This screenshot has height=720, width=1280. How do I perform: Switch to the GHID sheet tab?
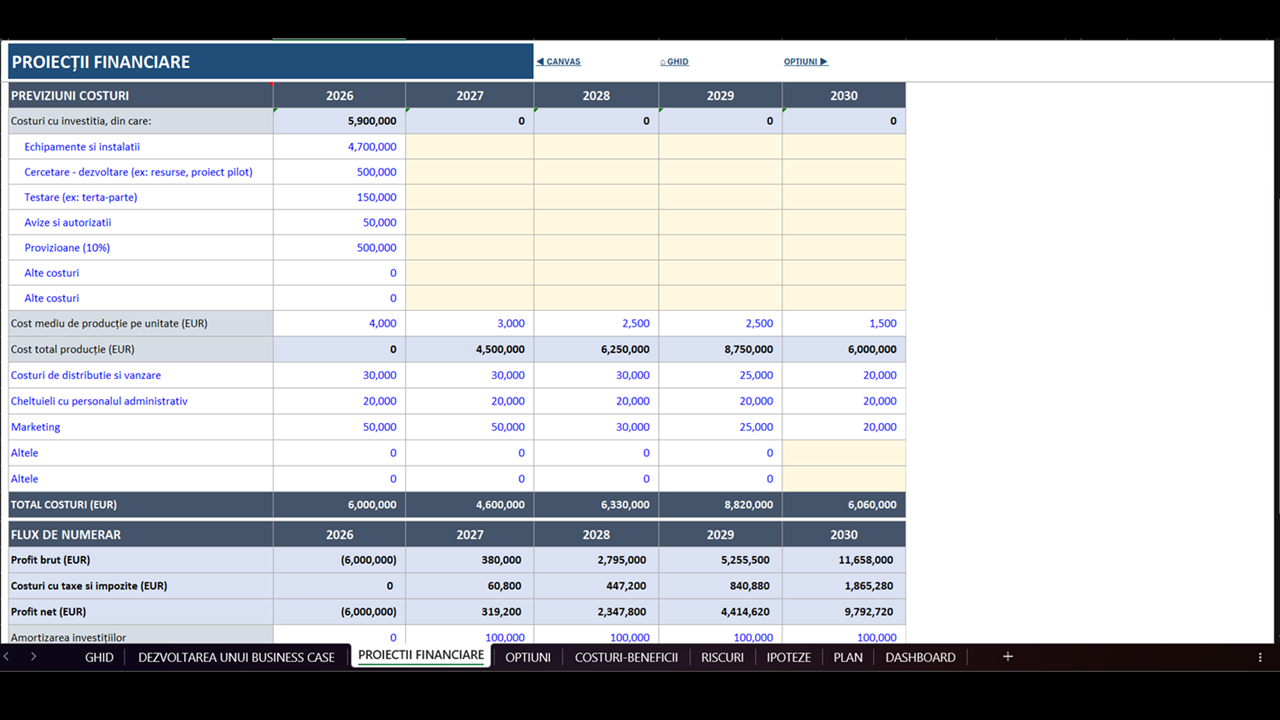click(x=99, y=657)
